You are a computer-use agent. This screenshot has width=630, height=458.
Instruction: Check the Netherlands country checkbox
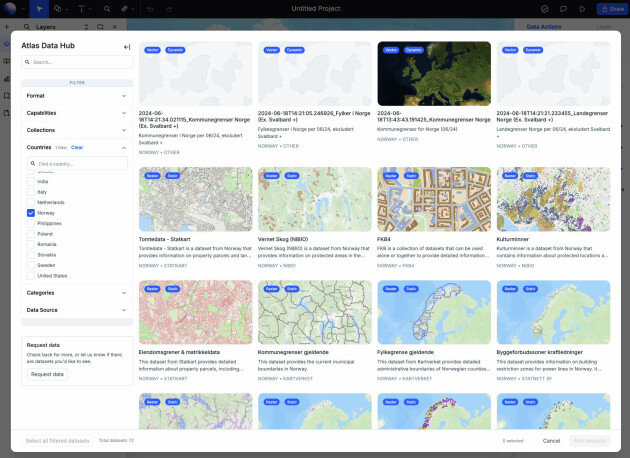(x=31, y=202)
